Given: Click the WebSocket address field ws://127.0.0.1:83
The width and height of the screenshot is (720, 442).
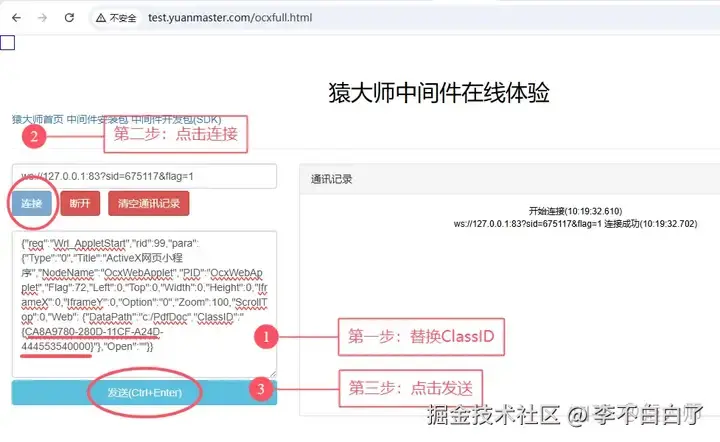Looking at the screenshot, I should [144, 176].
